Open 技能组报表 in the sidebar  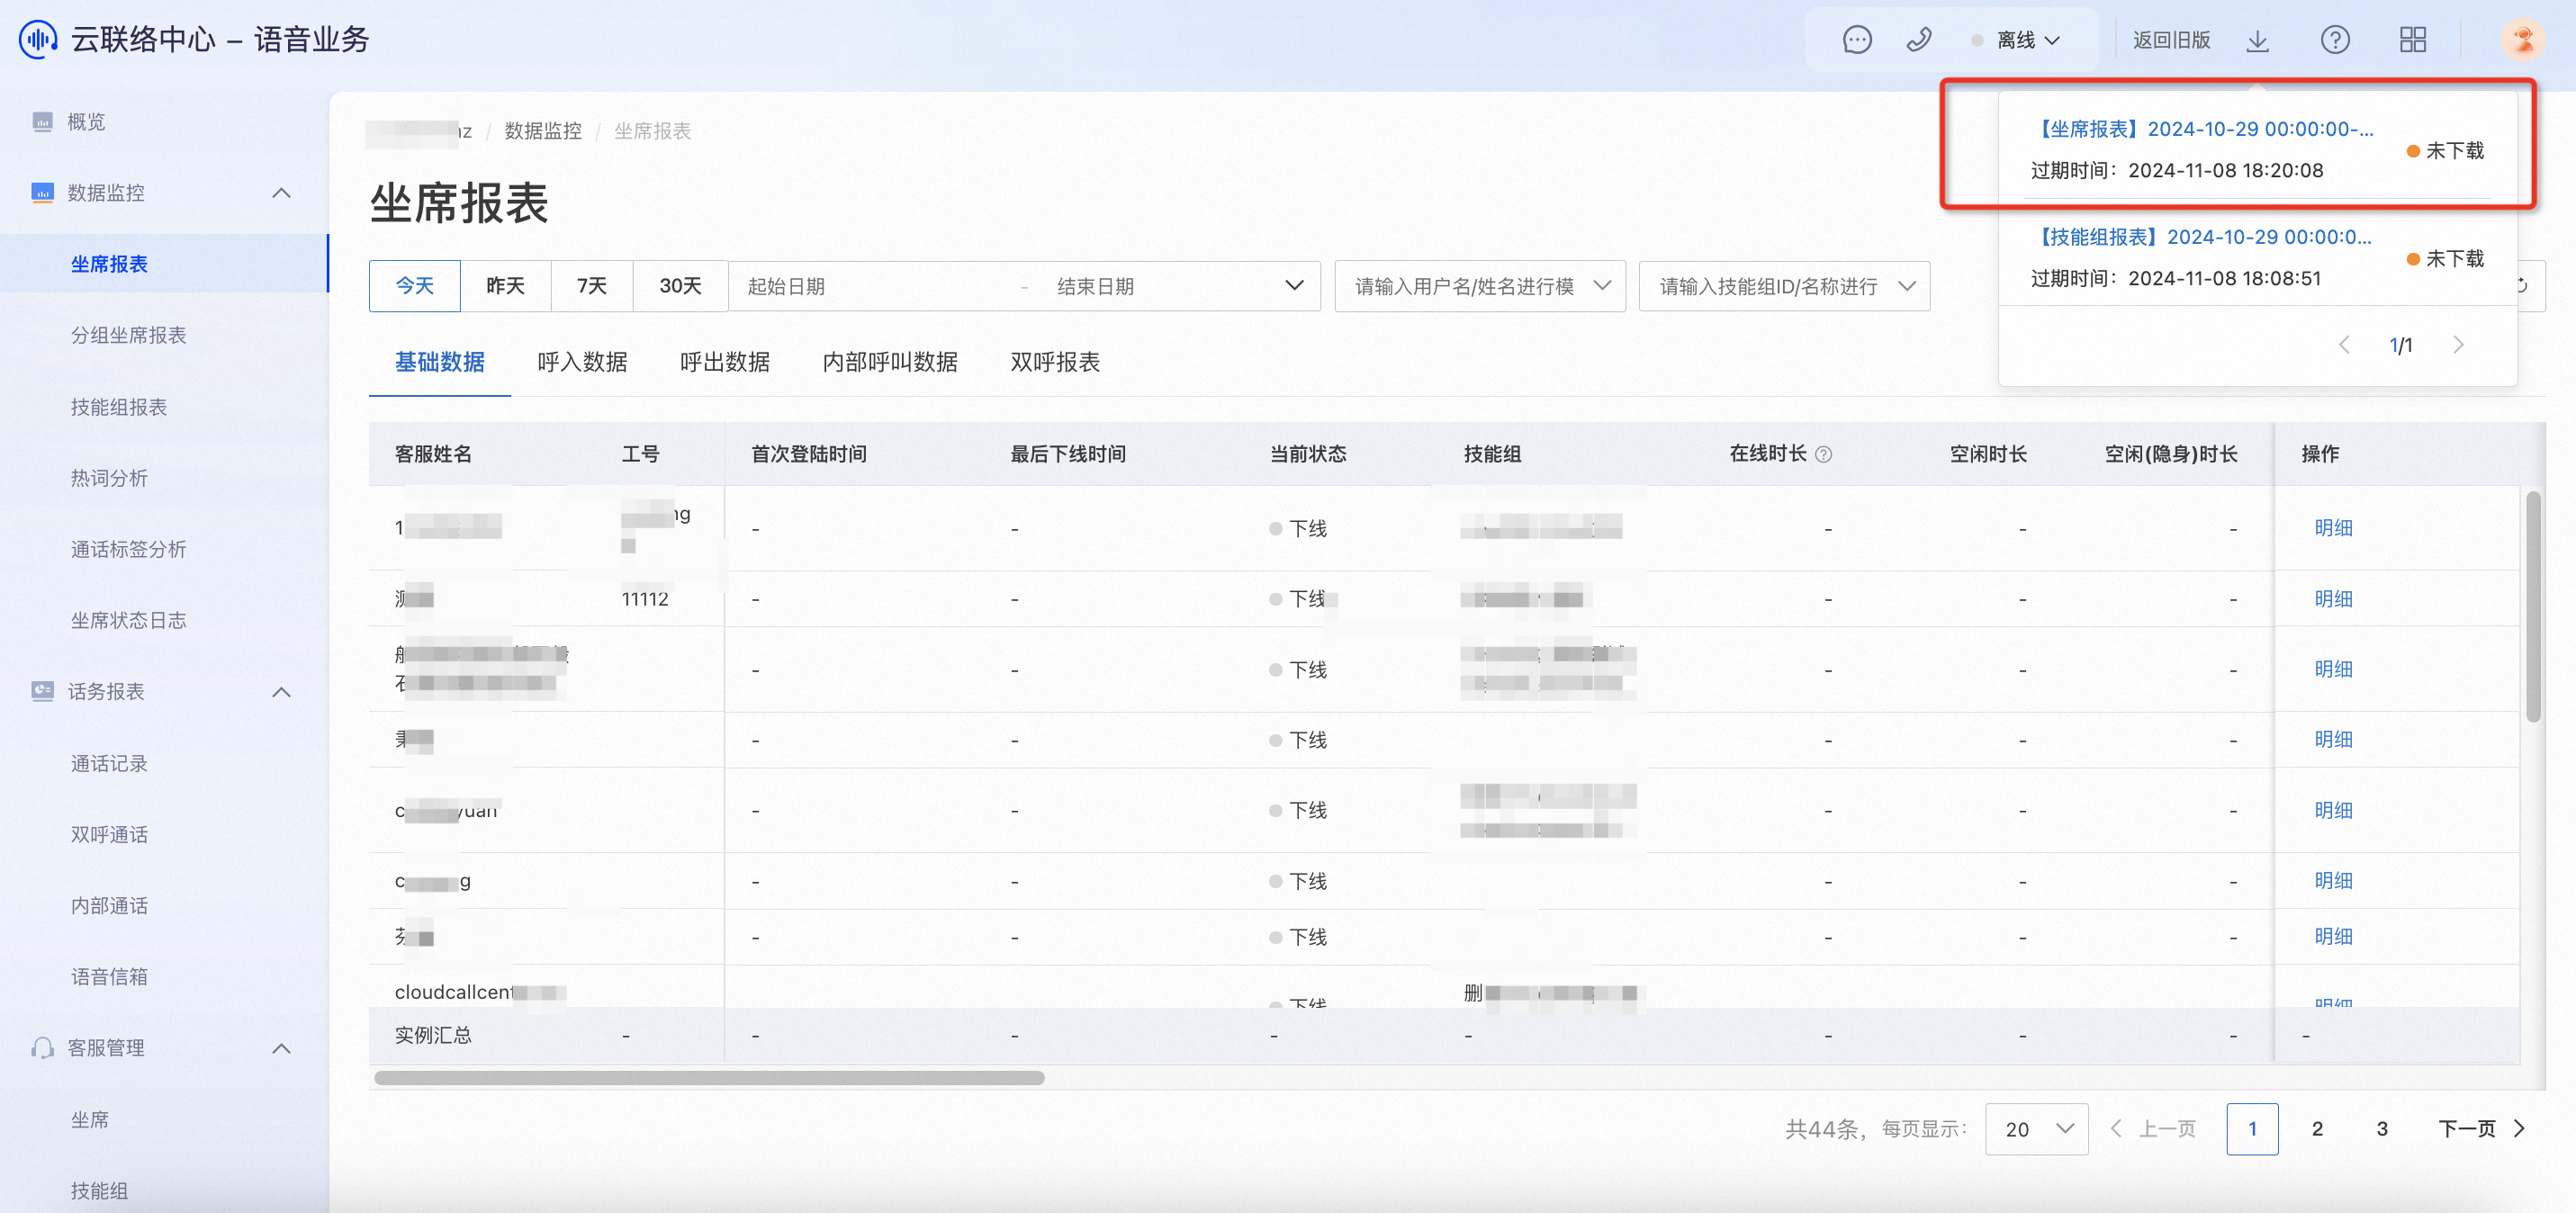point(118,407)
